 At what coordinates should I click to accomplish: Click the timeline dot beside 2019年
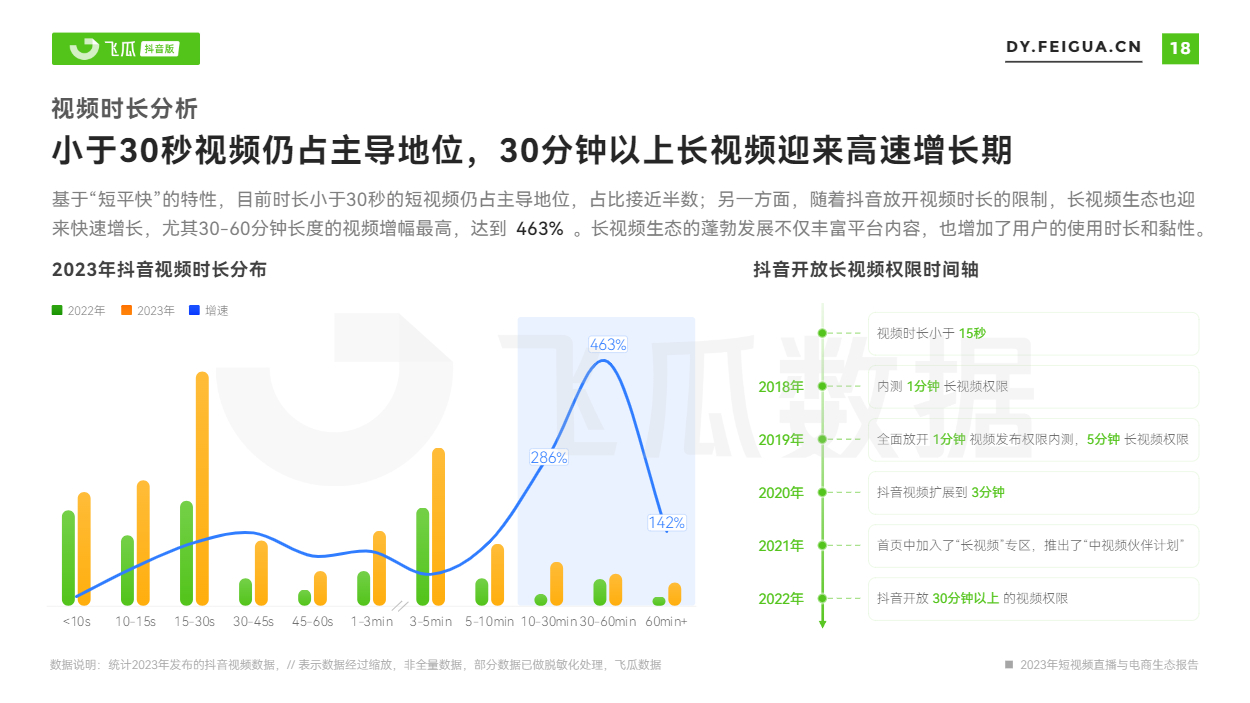point(822,439)
